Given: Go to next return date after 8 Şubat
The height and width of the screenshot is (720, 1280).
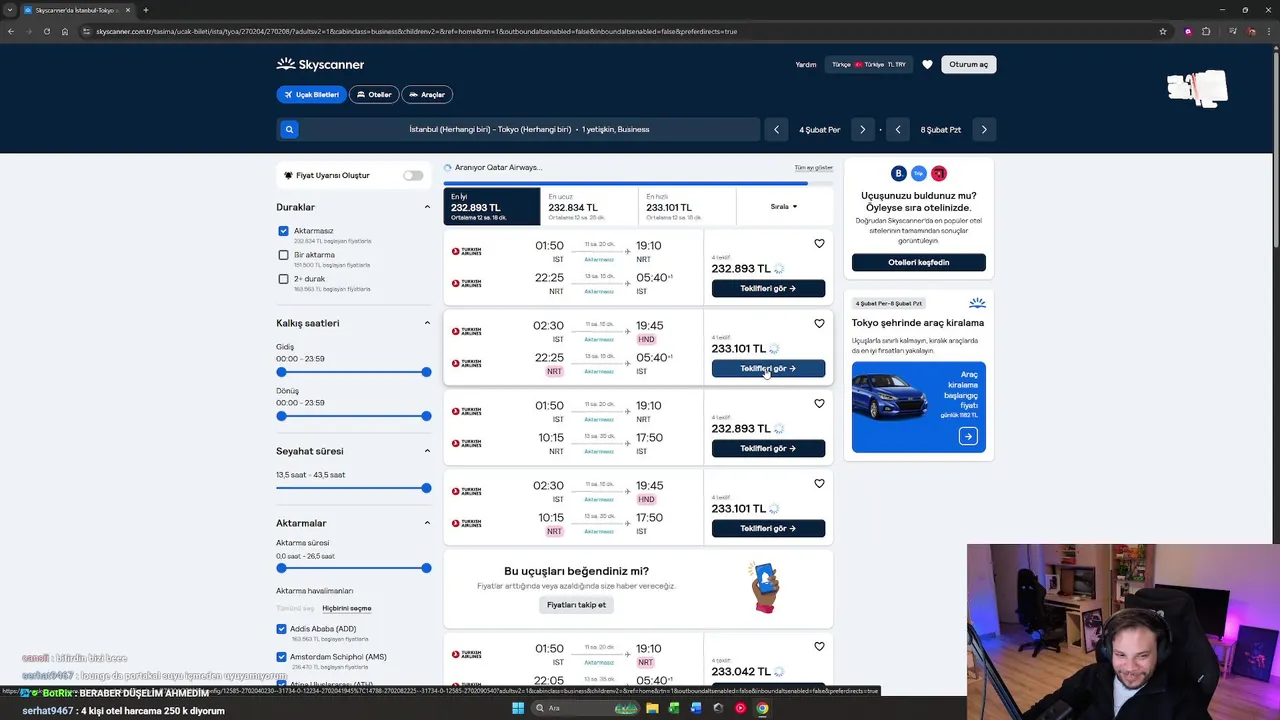Looking at the screenshot, I should point(984,129).
